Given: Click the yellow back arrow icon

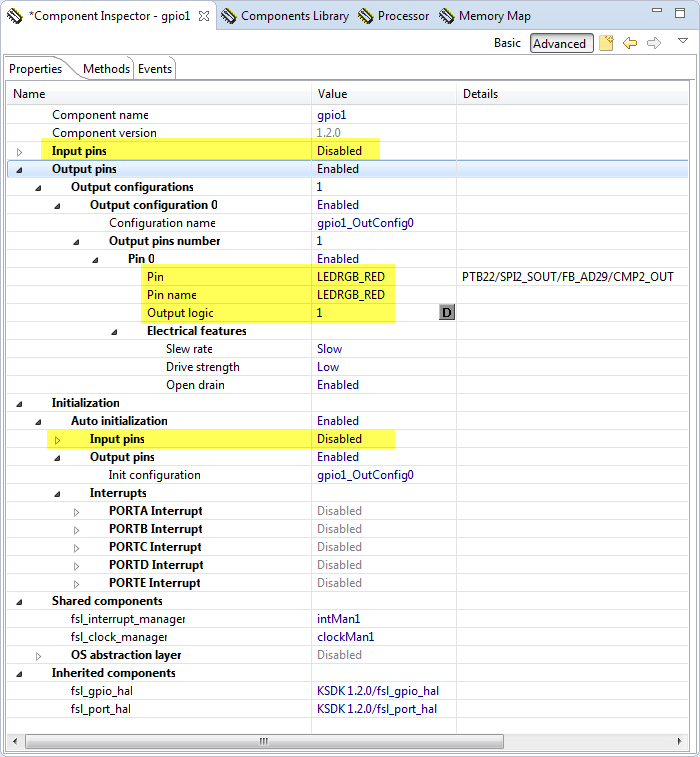Looking at the screenshot, I should point(630,43).
